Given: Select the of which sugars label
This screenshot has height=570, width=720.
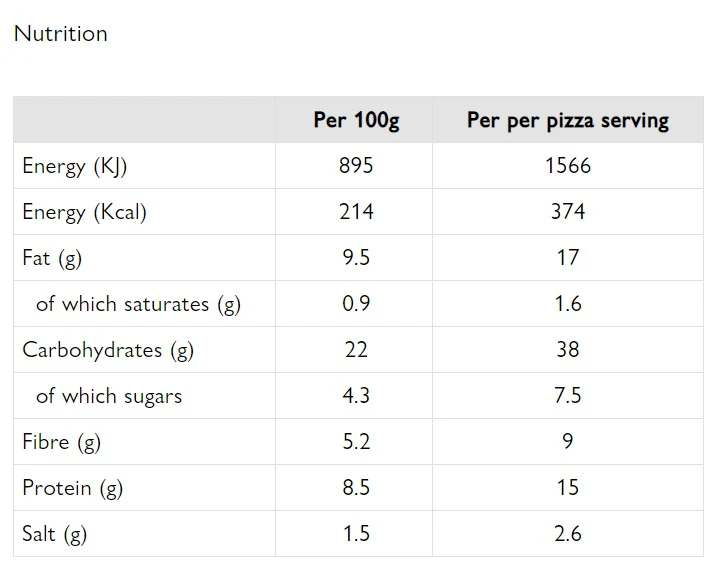Looking at the screenshot, I should (x=109, y=396).
